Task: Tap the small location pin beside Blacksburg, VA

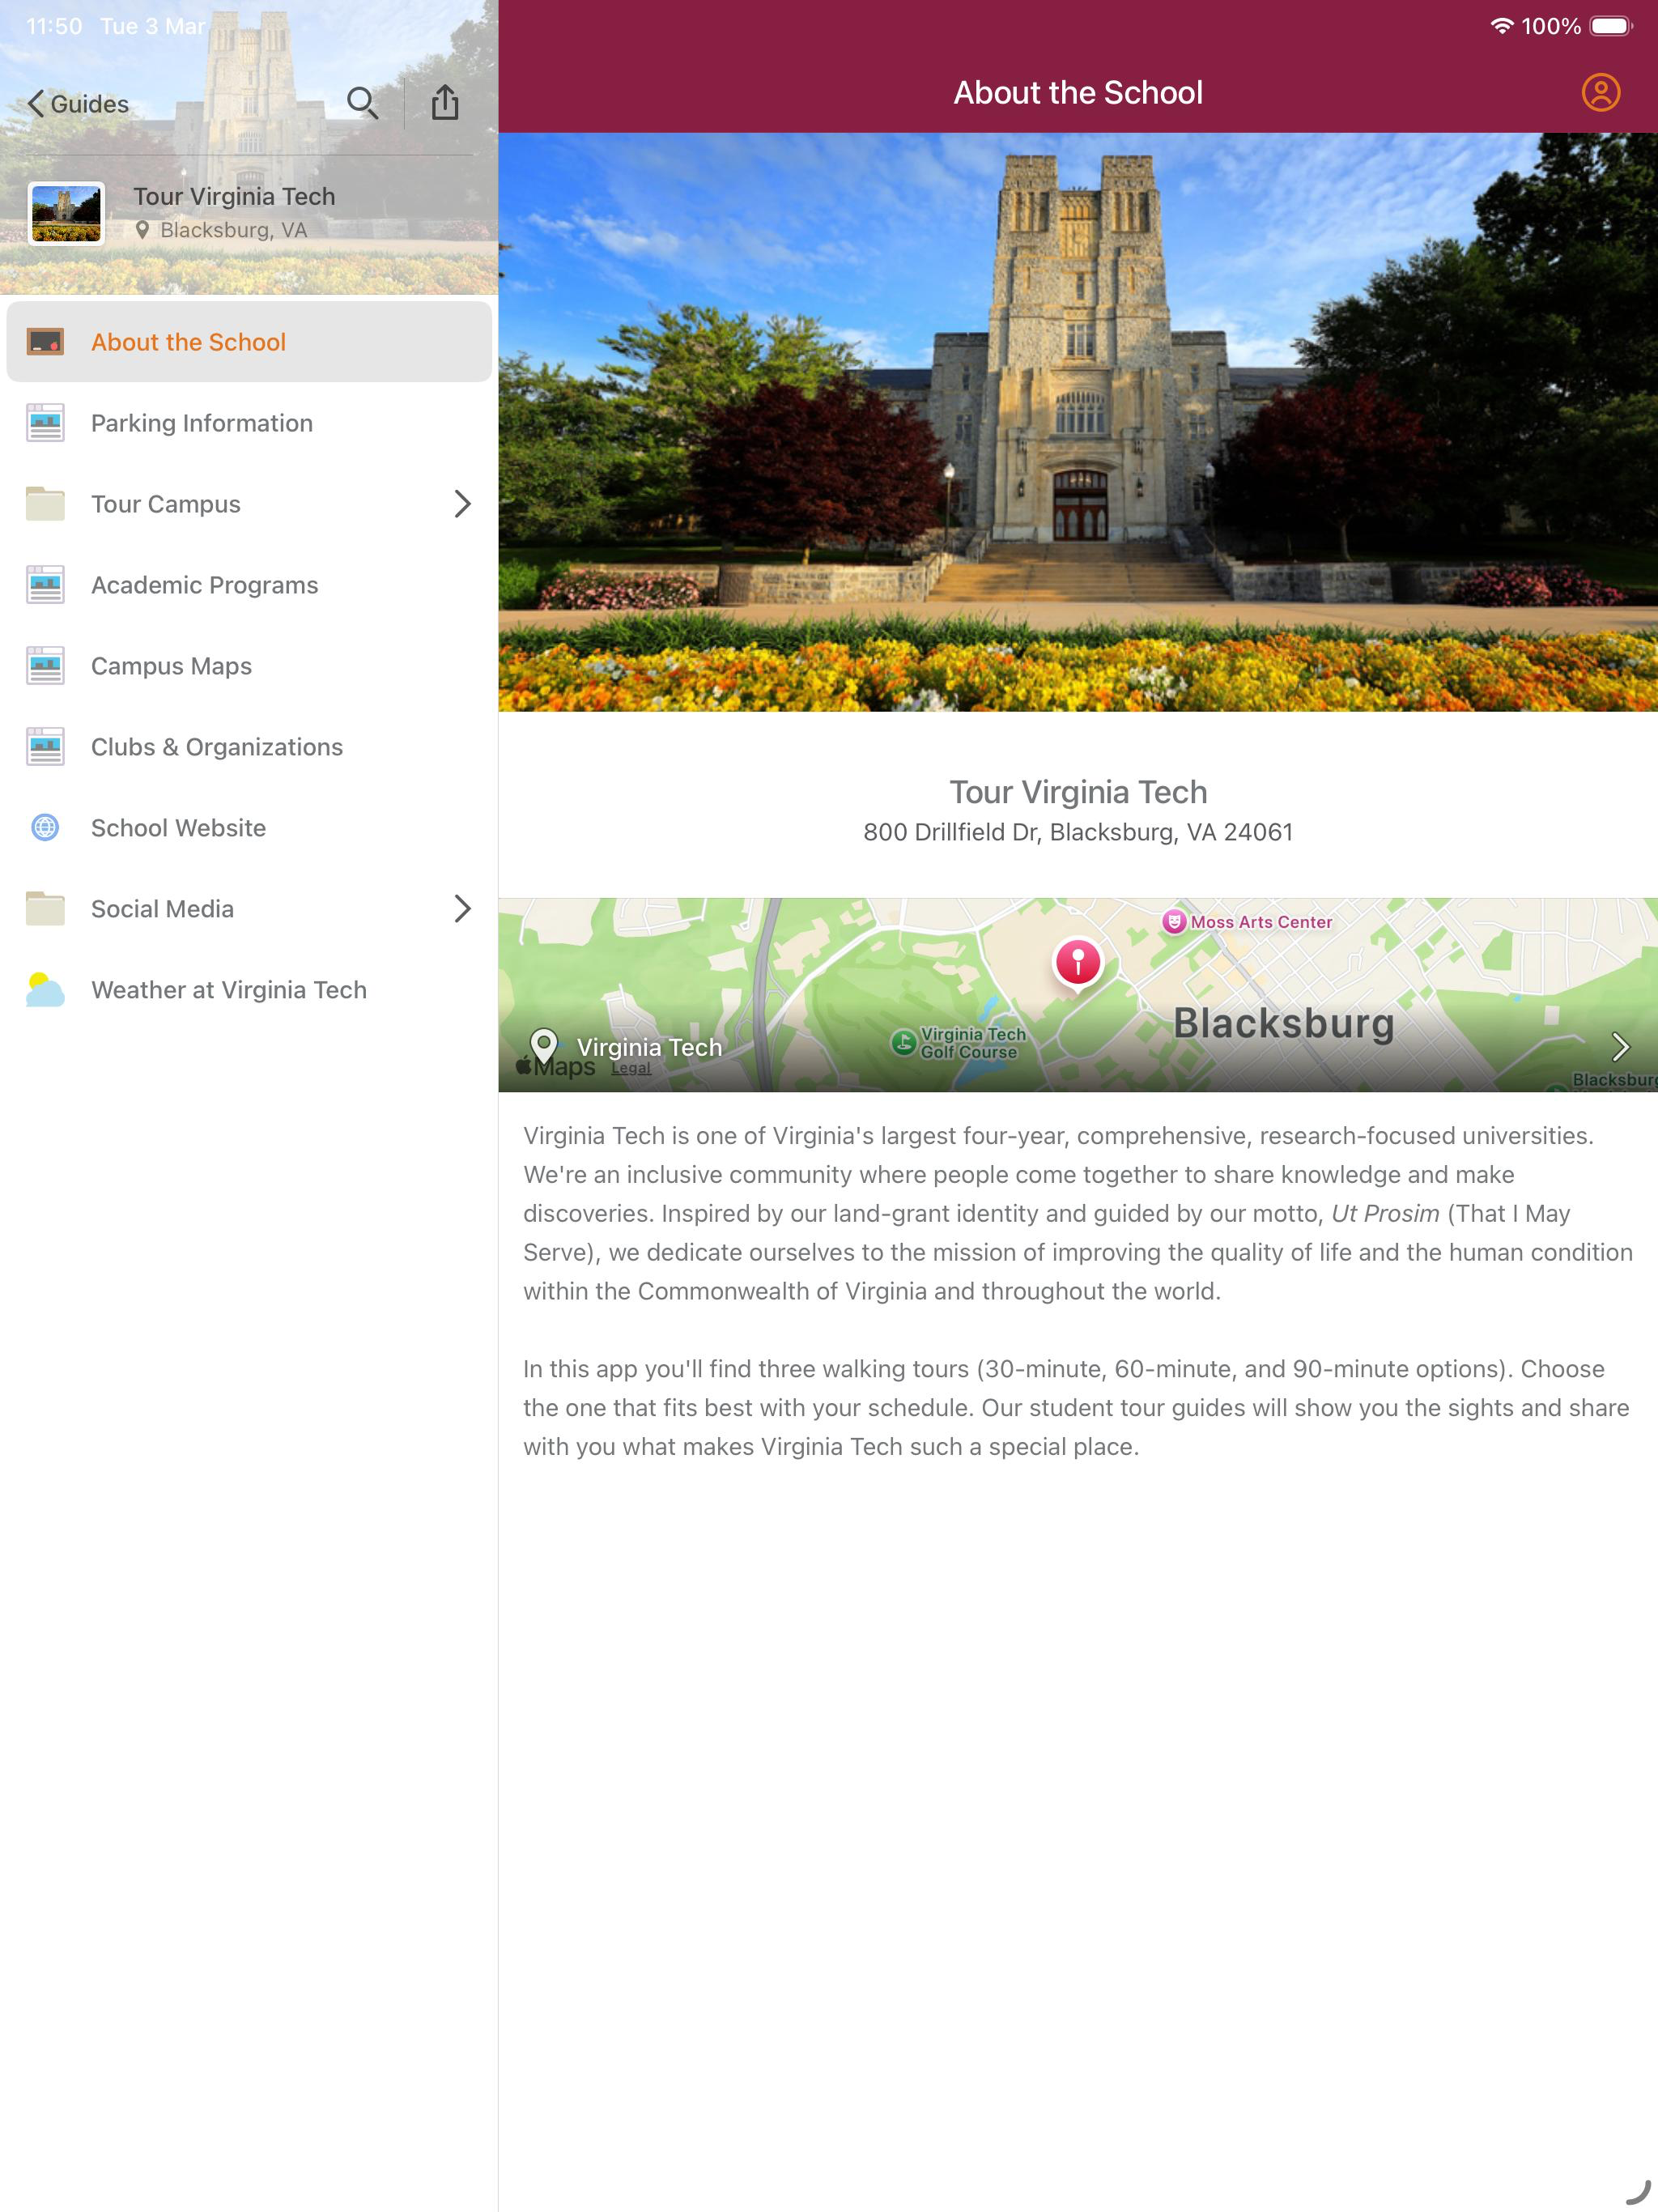Action: (142, 230)
